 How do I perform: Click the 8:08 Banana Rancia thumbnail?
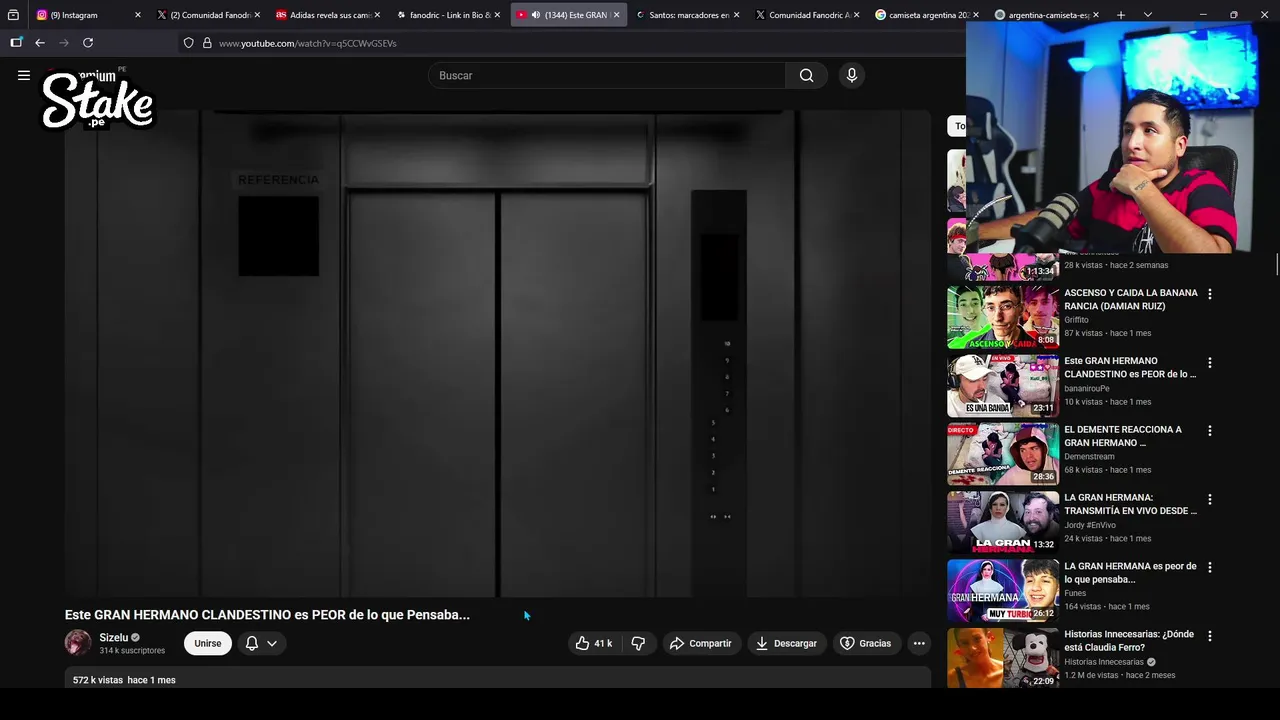click(1003, 317)
